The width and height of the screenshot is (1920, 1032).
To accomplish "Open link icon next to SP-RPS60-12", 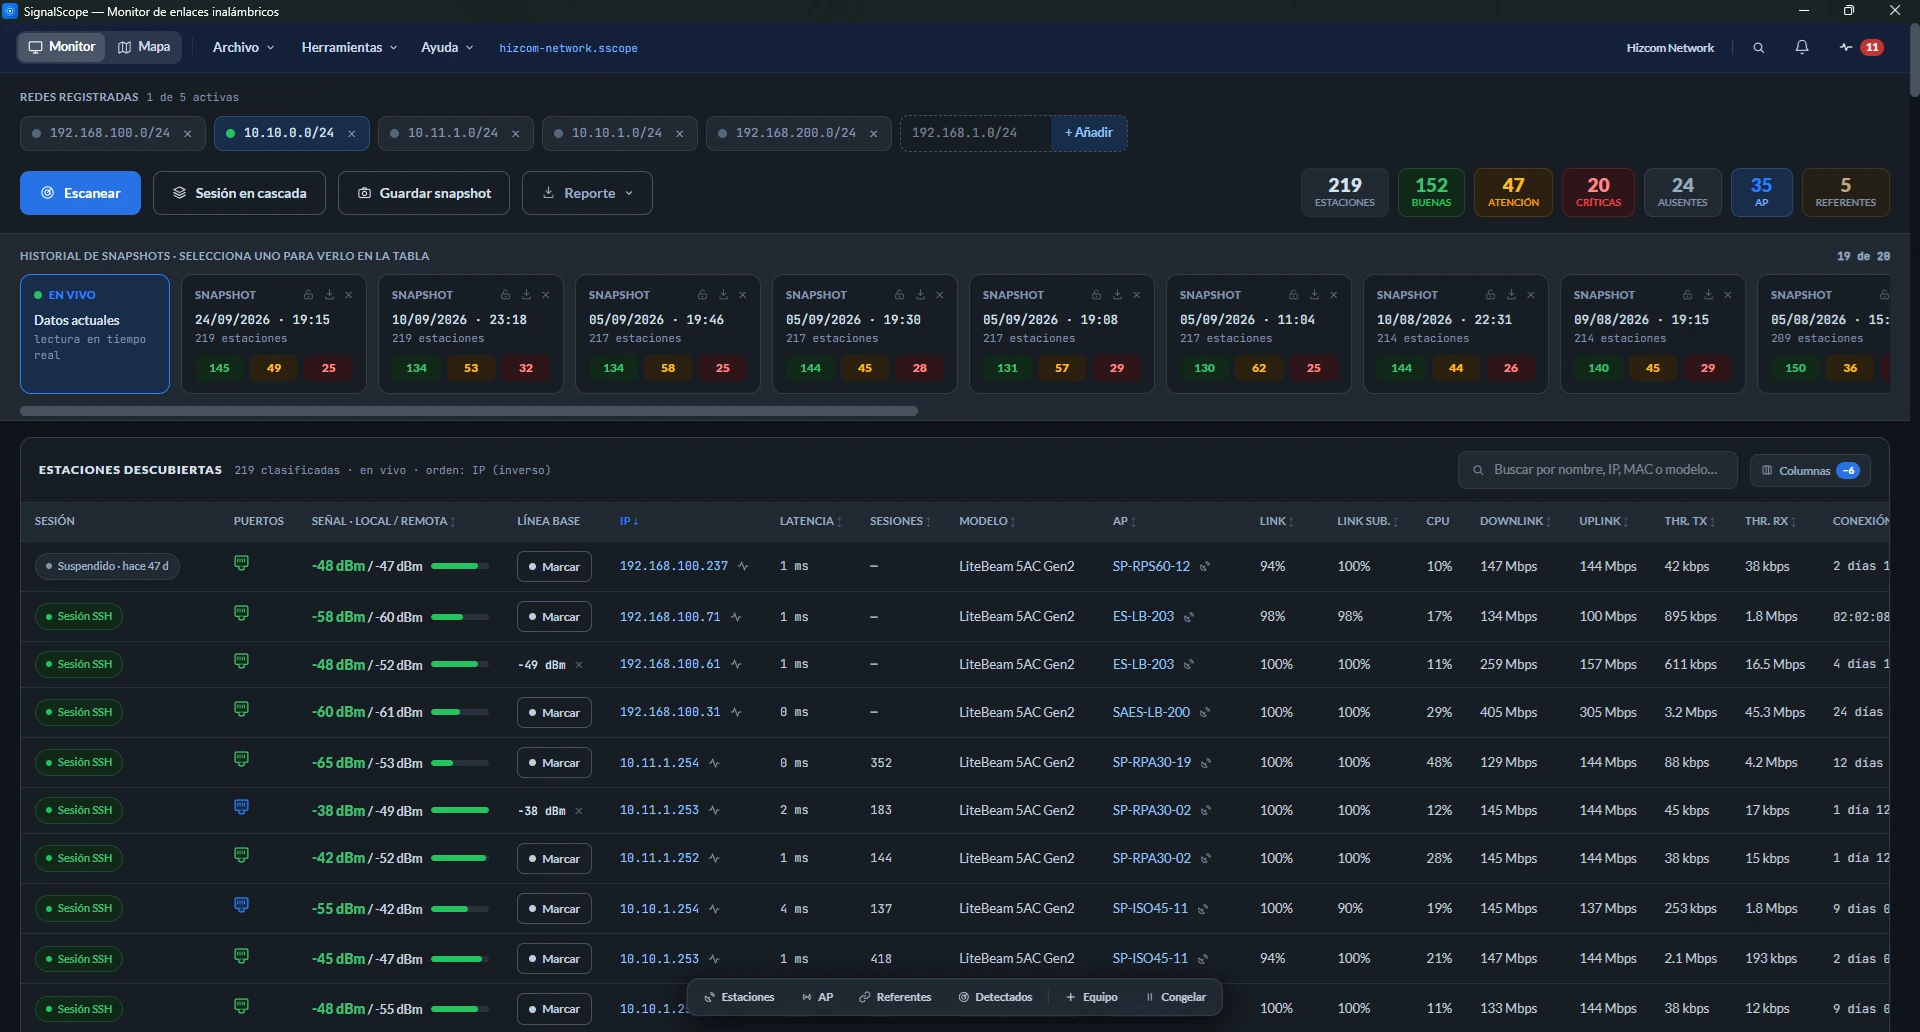I will (x=1205, y=567).
